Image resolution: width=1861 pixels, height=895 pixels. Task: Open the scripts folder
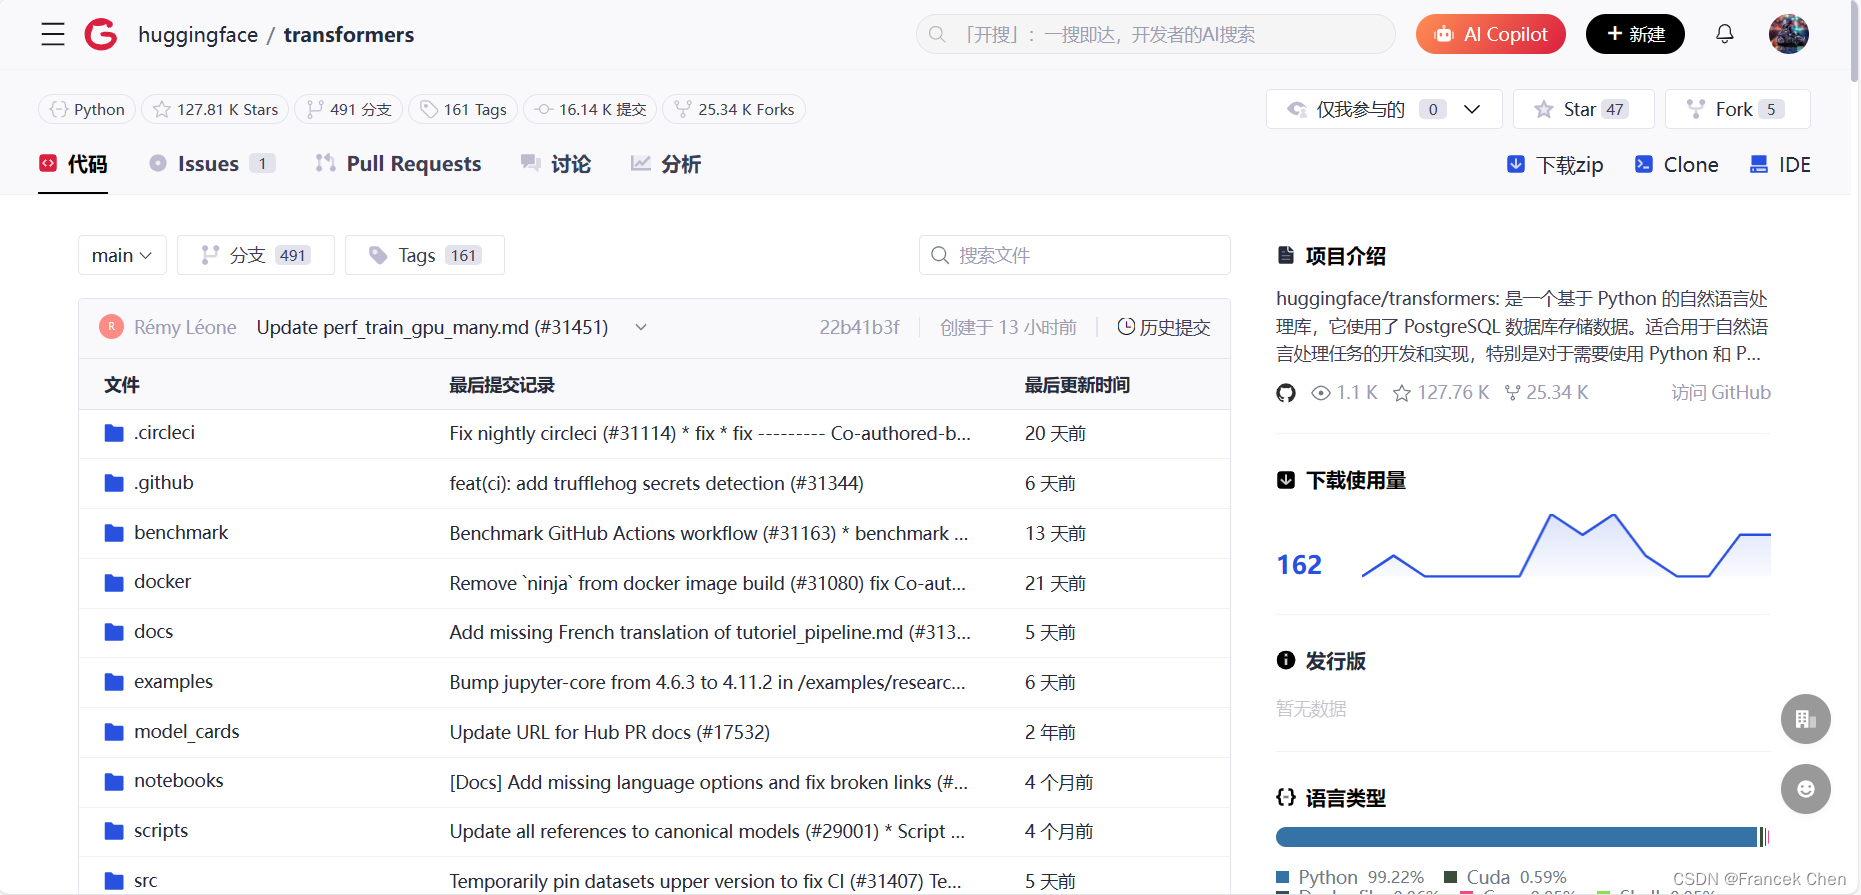point(161,831)
